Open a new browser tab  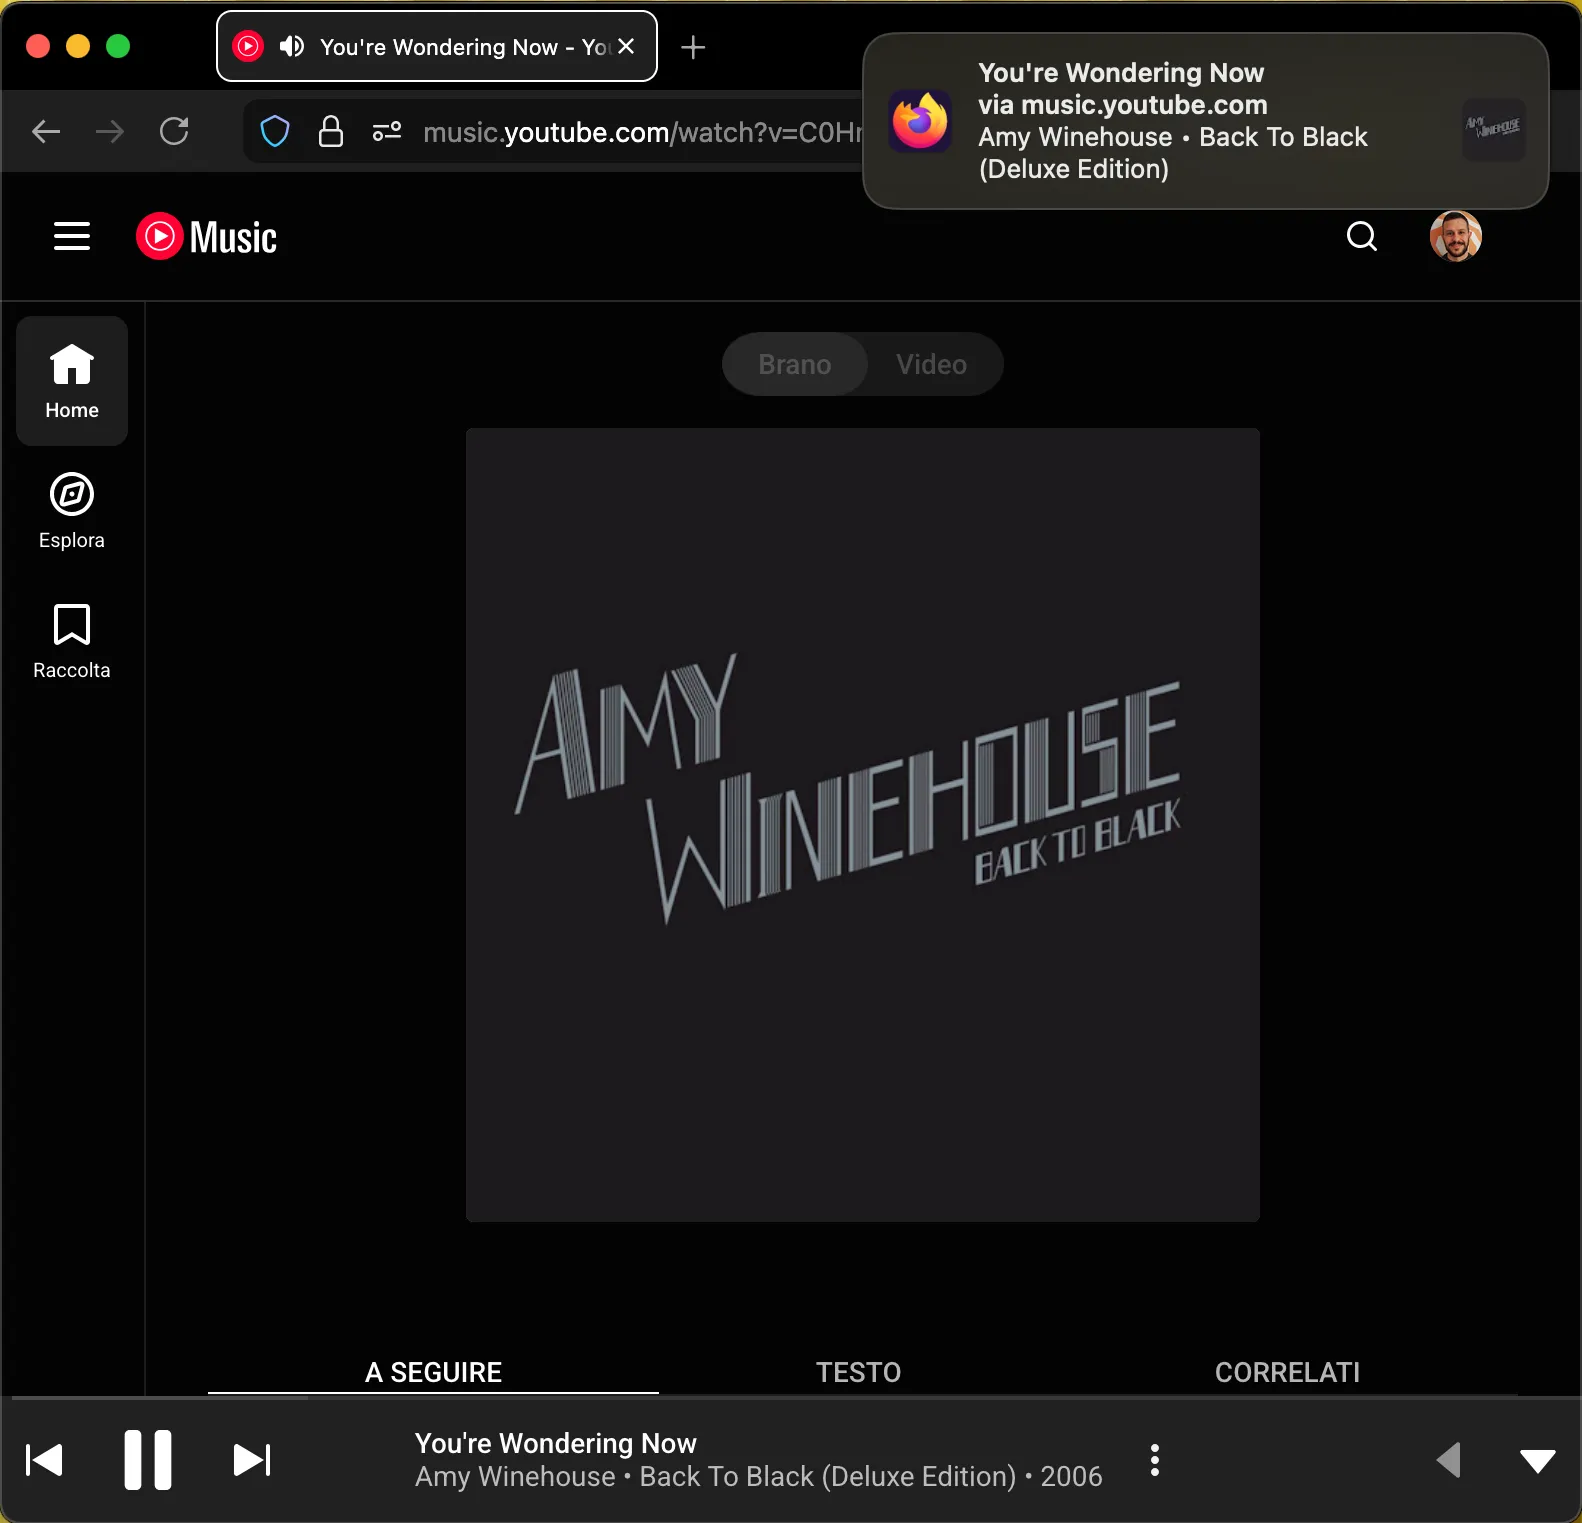(693, 47)
